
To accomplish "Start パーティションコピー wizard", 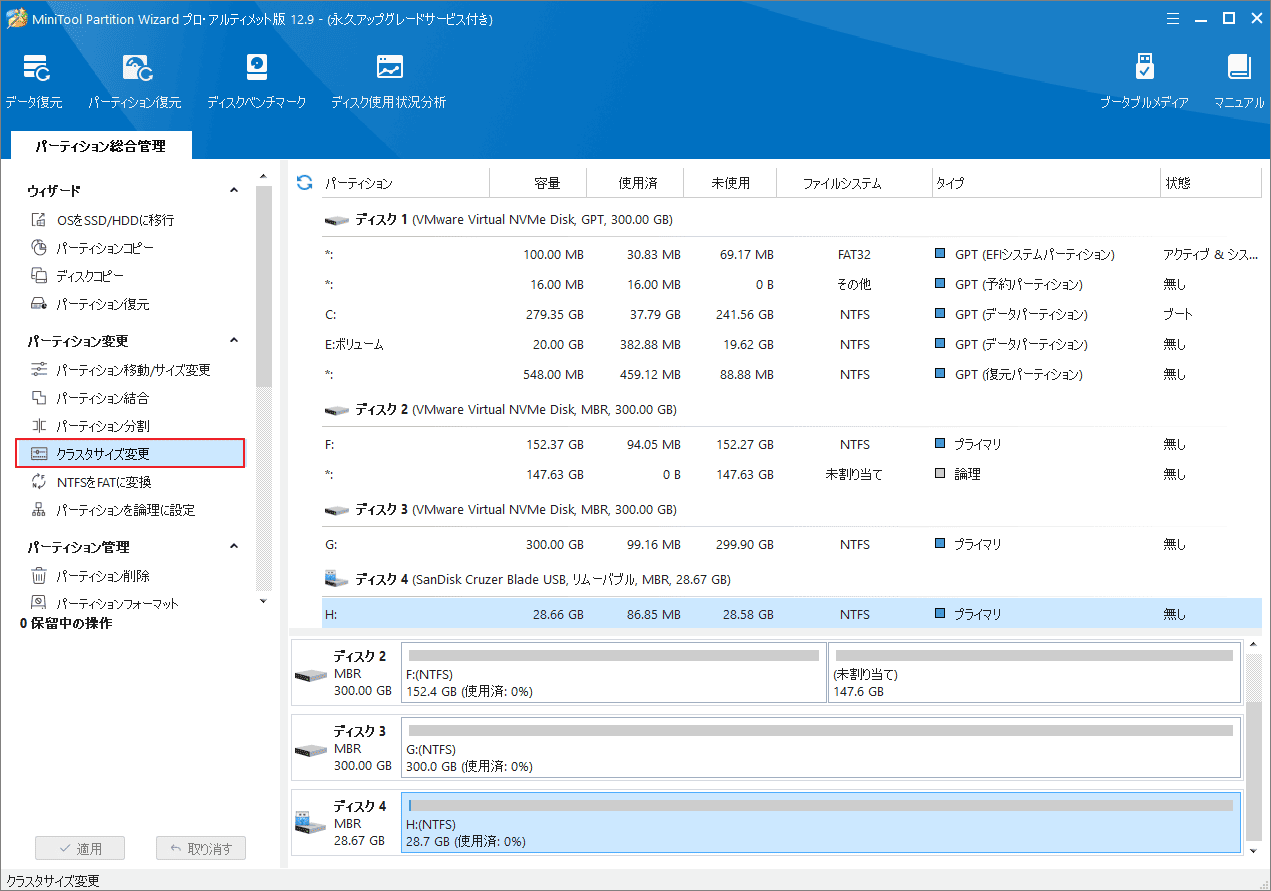I will tap(92, 248).
